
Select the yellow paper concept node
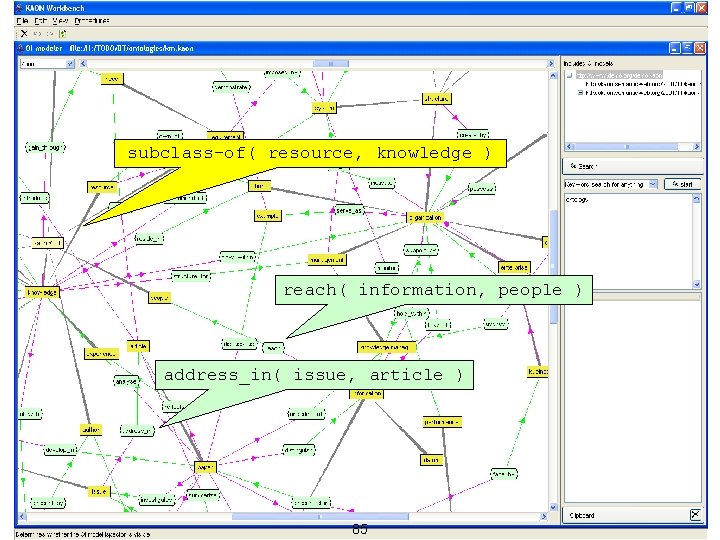pos(205,467)
